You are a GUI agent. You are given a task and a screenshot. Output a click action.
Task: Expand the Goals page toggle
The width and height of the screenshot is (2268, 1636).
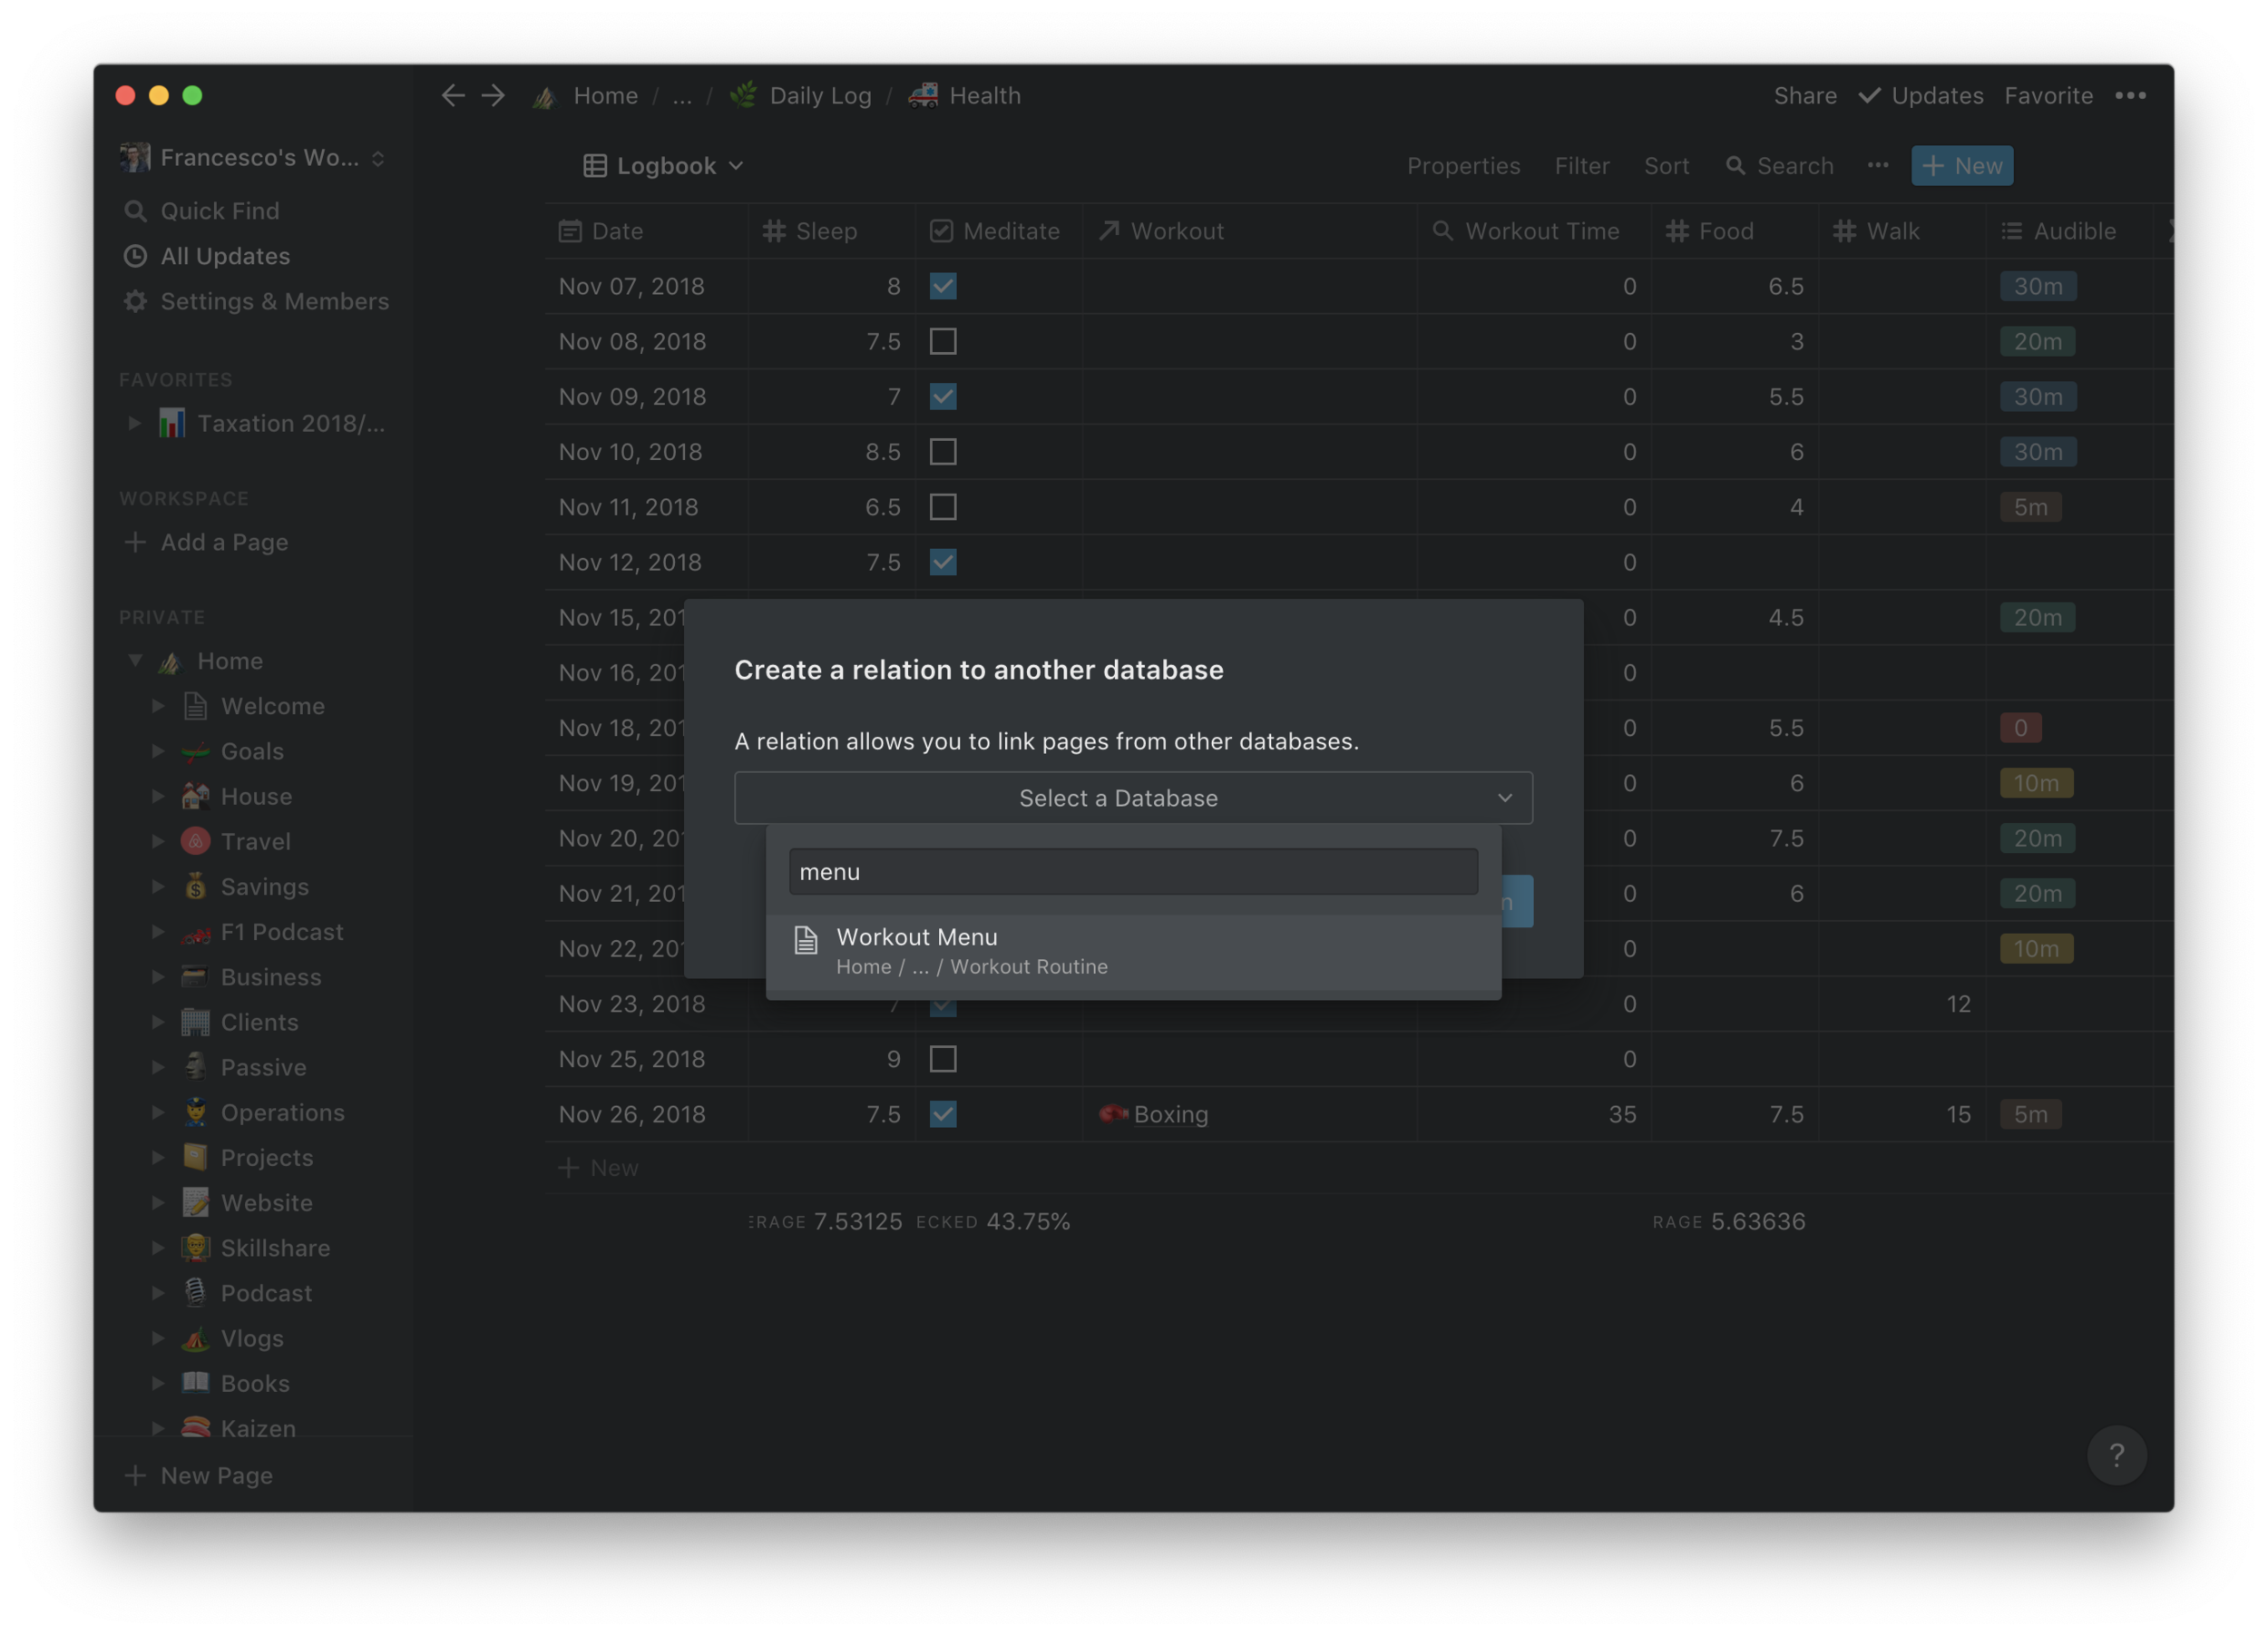[x=158, y=751]
